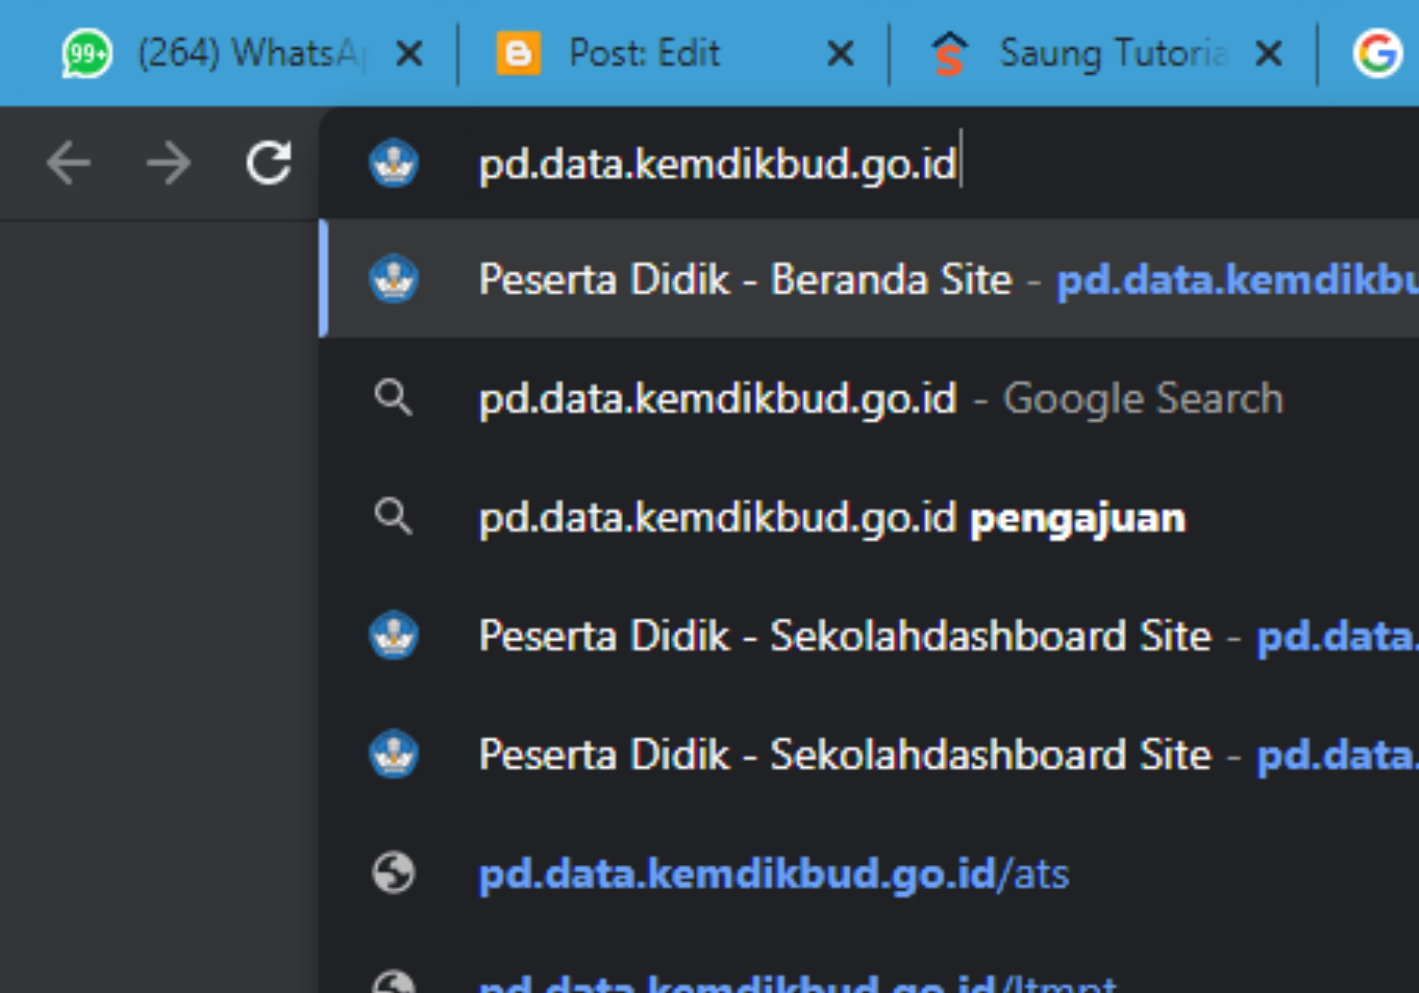
Task: Click the Blogger favicon on Post: Edit tab
Action: click(518, 53)
